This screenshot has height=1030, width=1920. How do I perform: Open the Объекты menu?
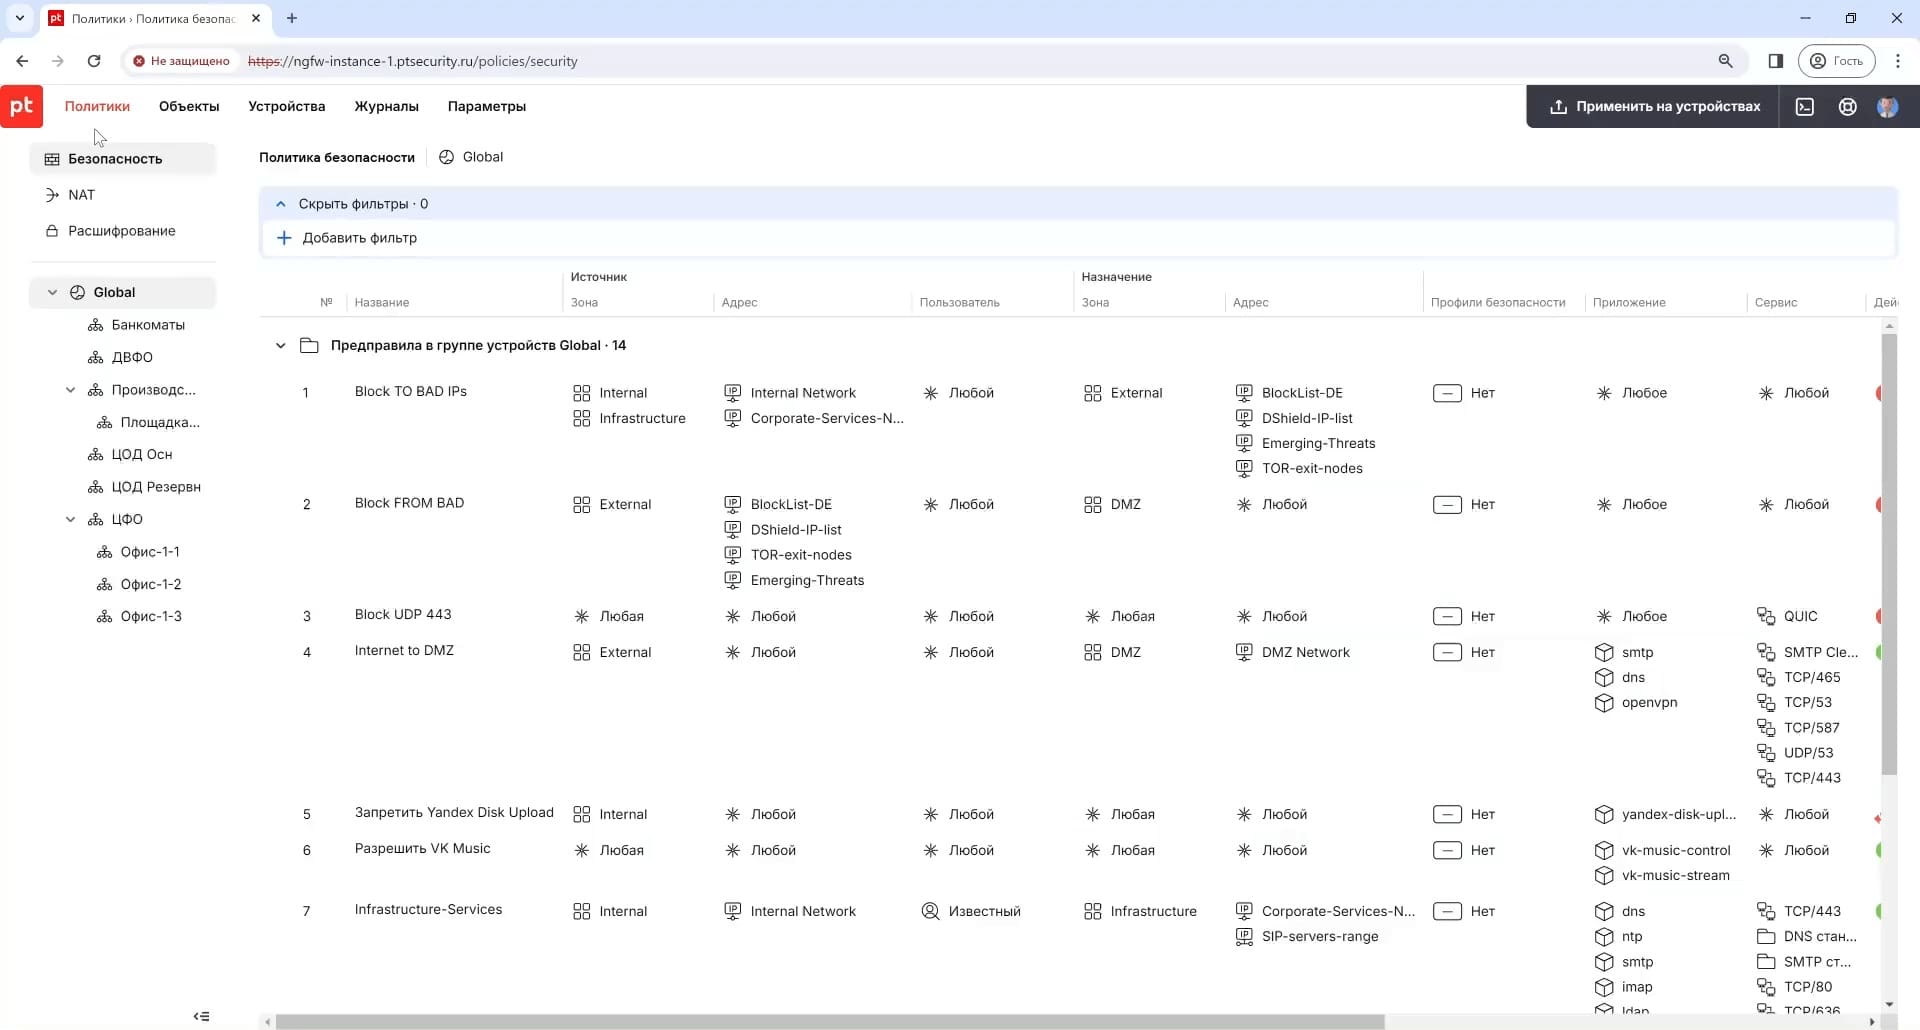click(189, 106)
